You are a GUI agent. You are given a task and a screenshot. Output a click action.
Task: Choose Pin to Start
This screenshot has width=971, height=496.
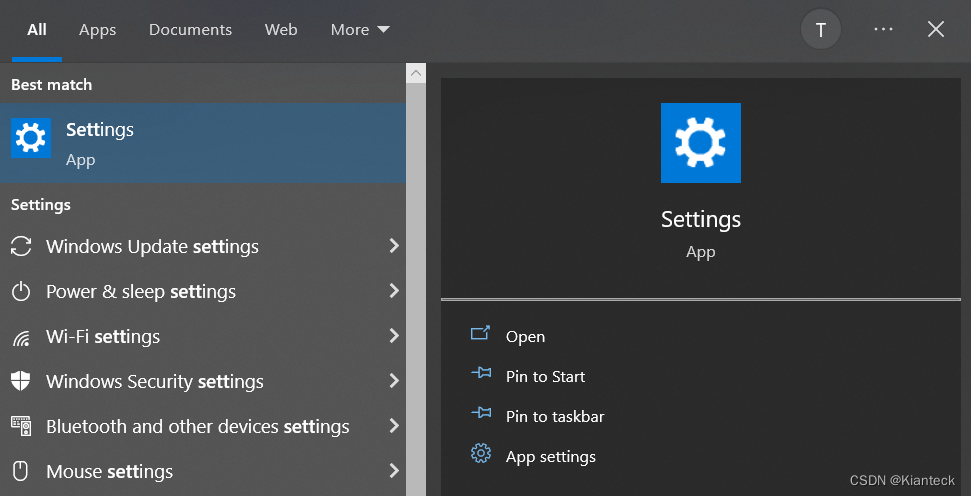click(546, 376)
